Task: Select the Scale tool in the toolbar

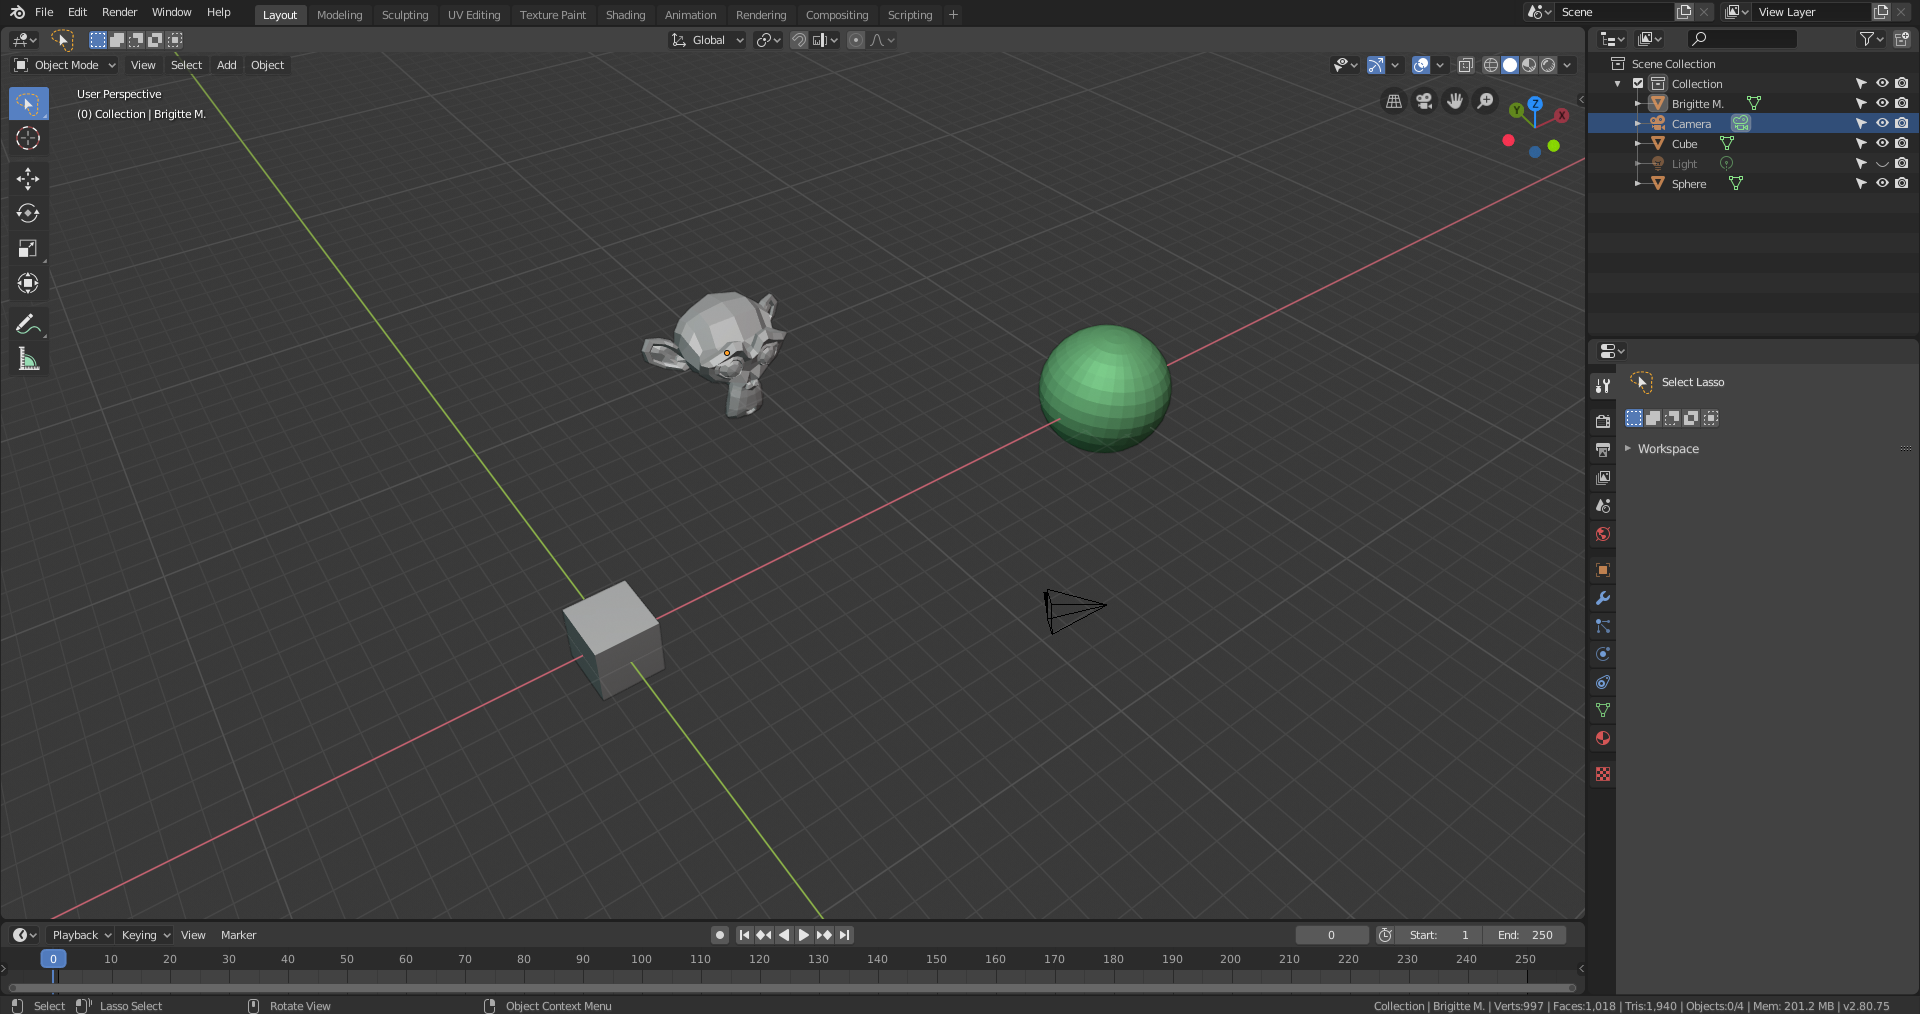Action: [x=28, y=249]
